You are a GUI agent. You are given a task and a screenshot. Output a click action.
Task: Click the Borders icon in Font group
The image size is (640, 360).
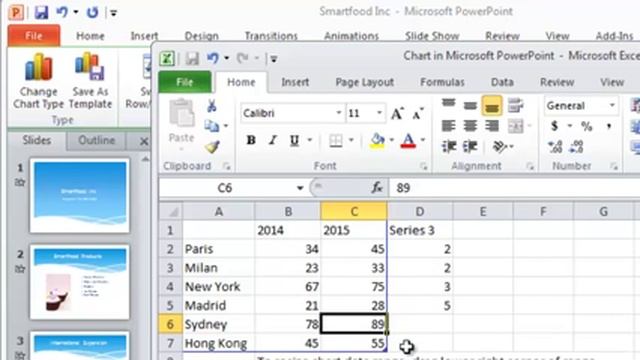pyautogui.click(x=336, y=140)
